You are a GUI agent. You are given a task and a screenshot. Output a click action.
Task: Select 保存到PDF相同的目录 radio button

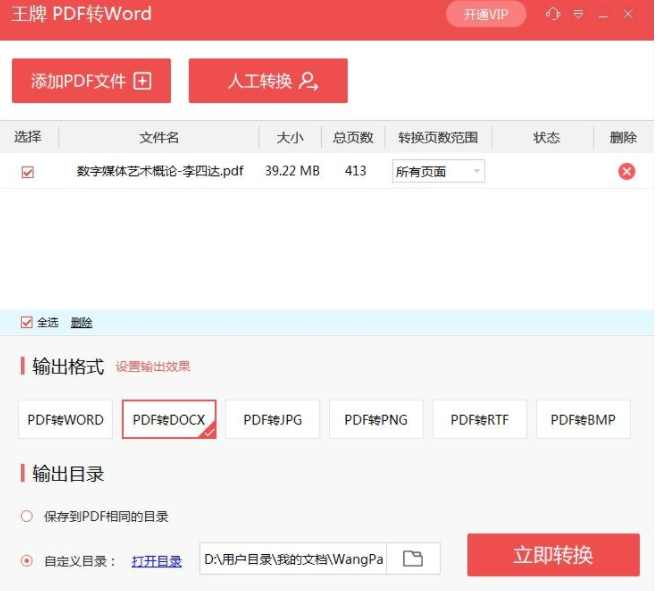[27, 516]
